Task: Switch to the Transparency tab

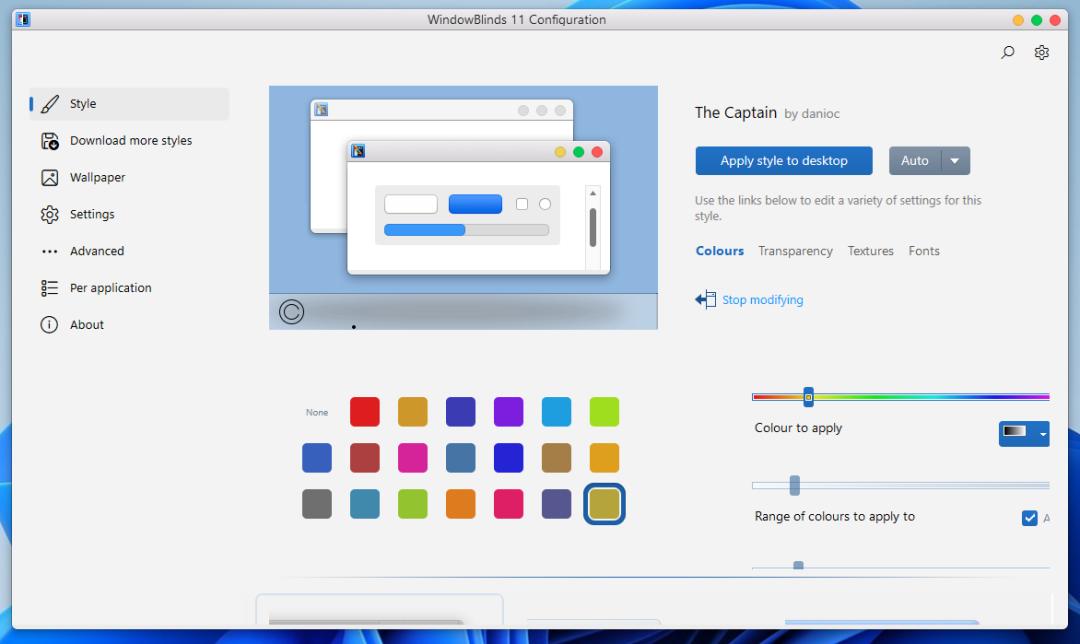Action: [795, 251]
